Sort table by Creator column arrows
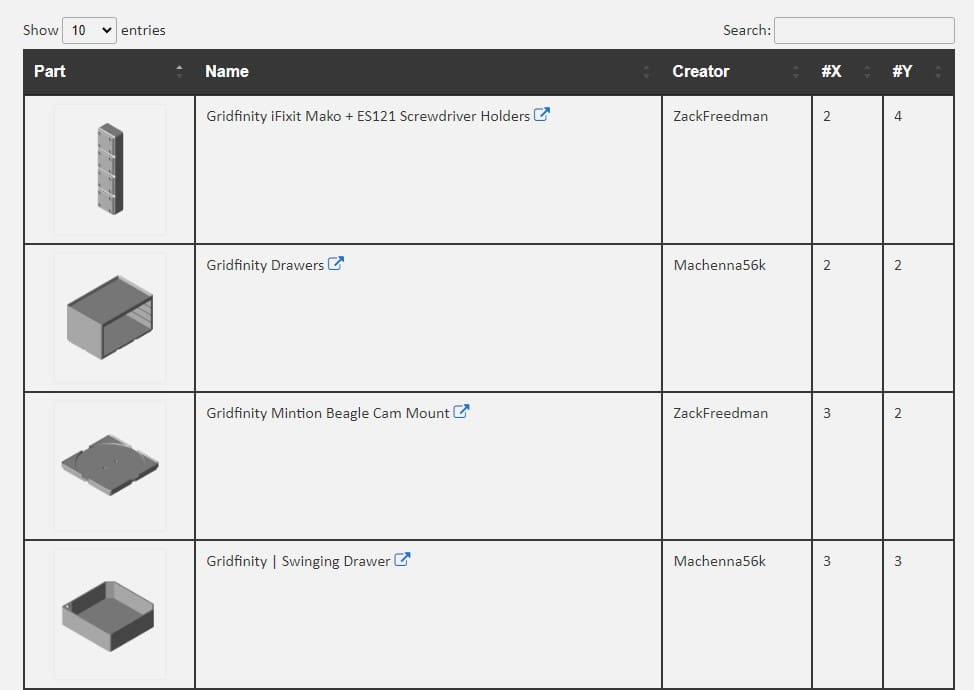The height and width of the screenshot is (690, 974). 796,71
